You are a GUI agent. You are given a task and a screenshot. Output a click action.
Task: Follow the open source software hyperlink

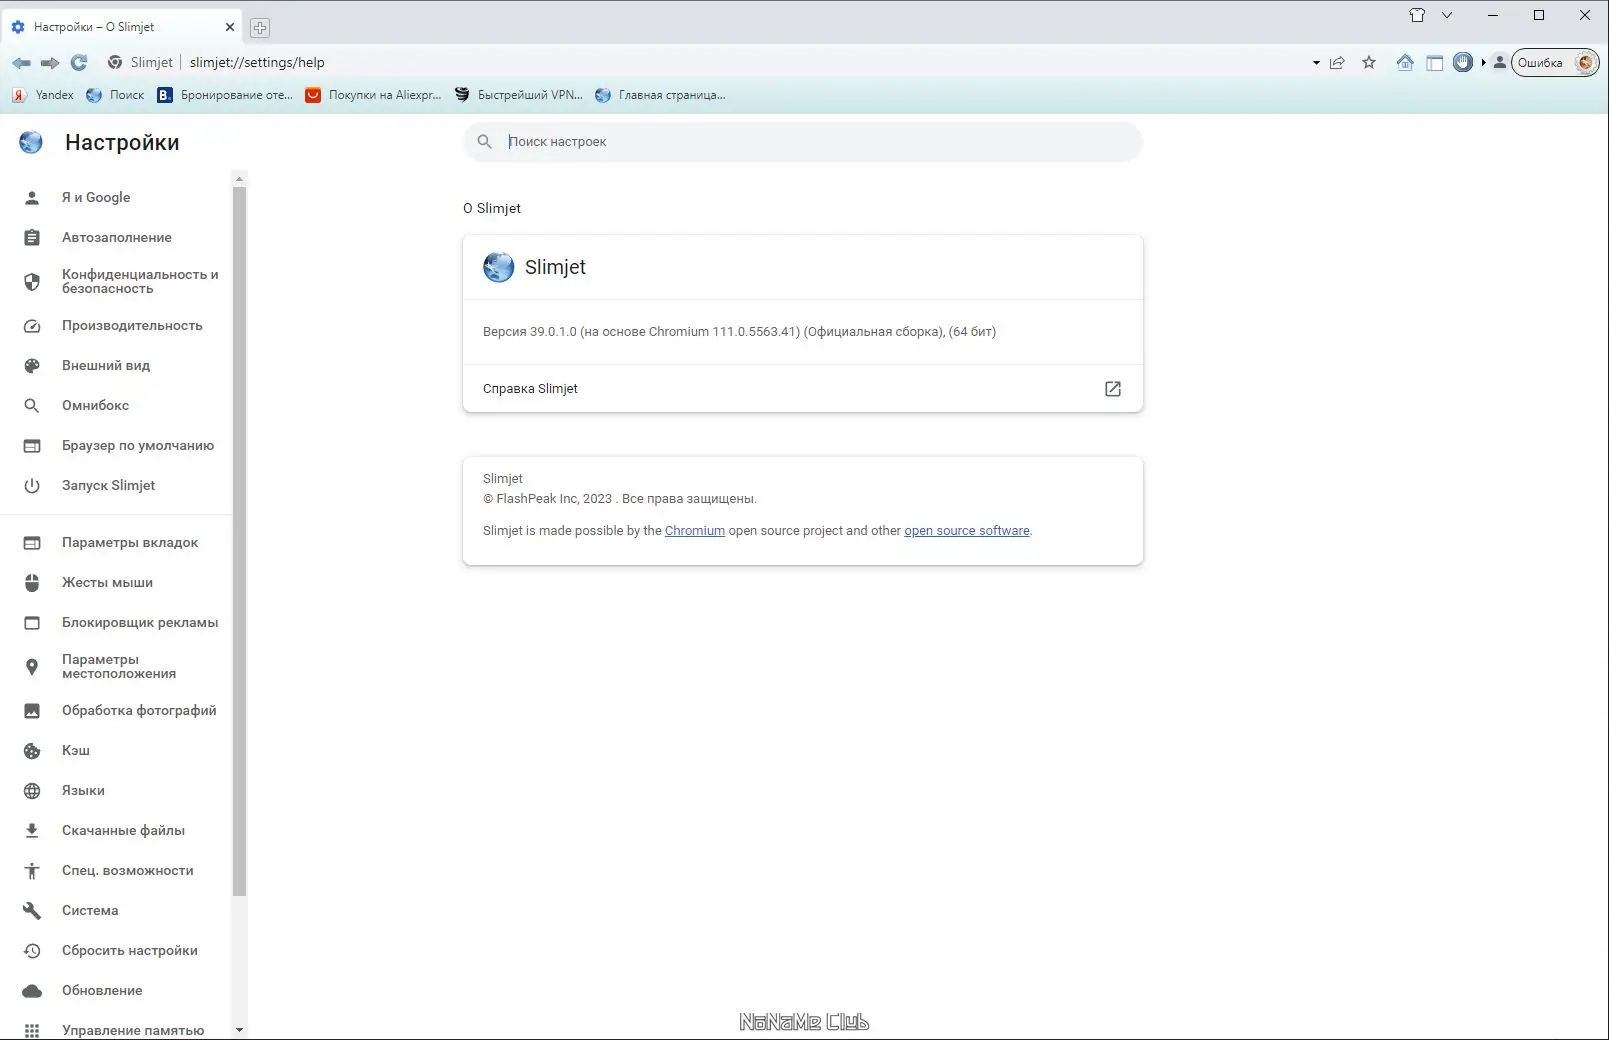[967, 531]
